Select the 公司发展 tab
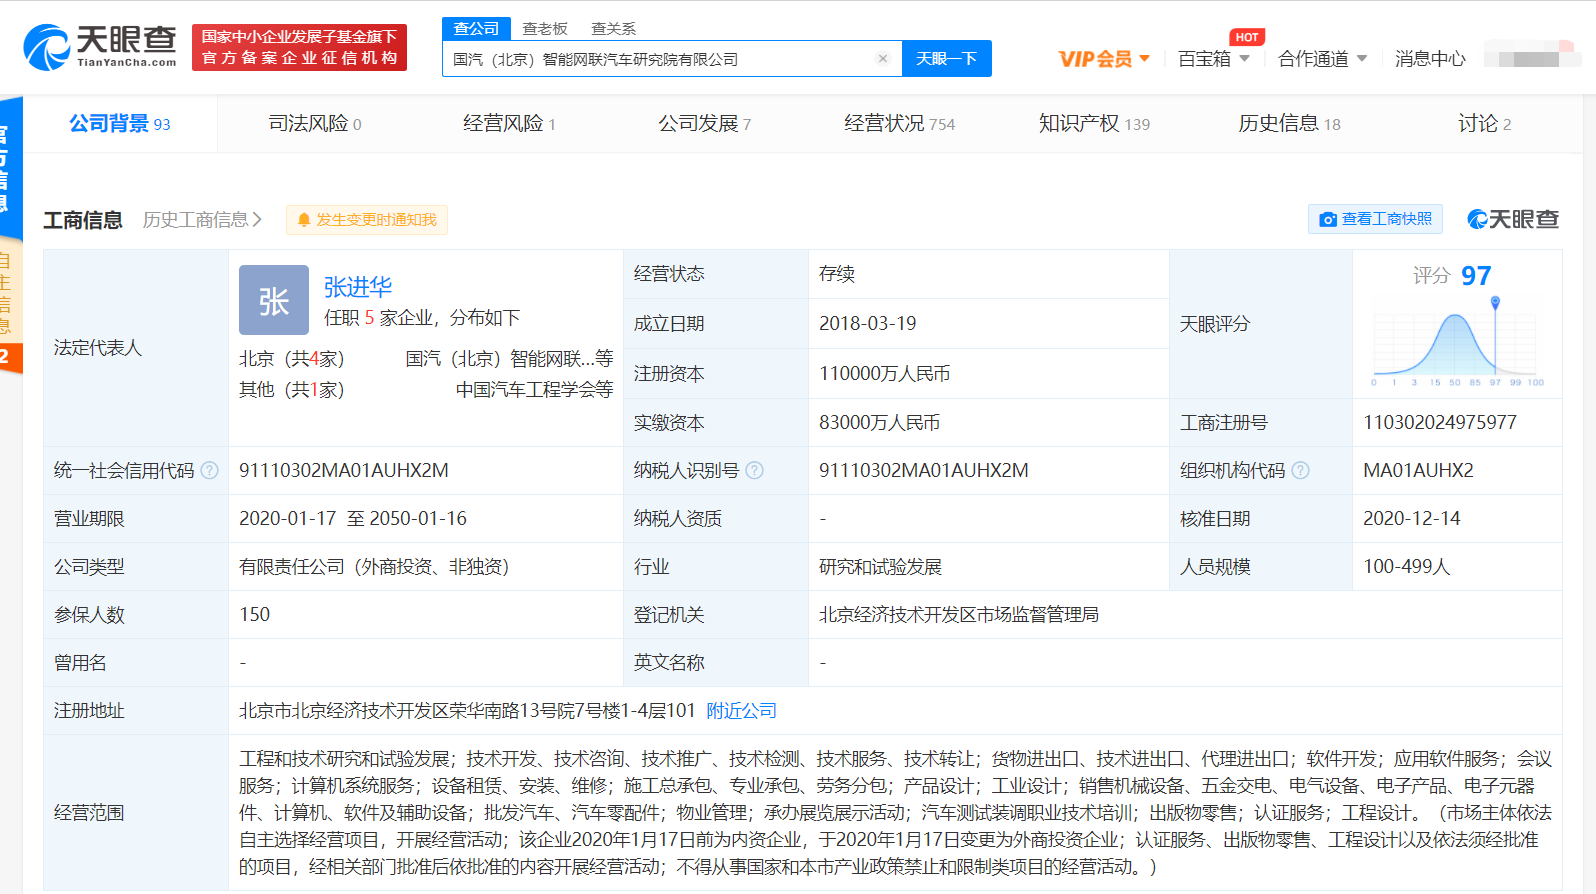The height and width of the screenshot is (894, 1596). pos(704,123)
